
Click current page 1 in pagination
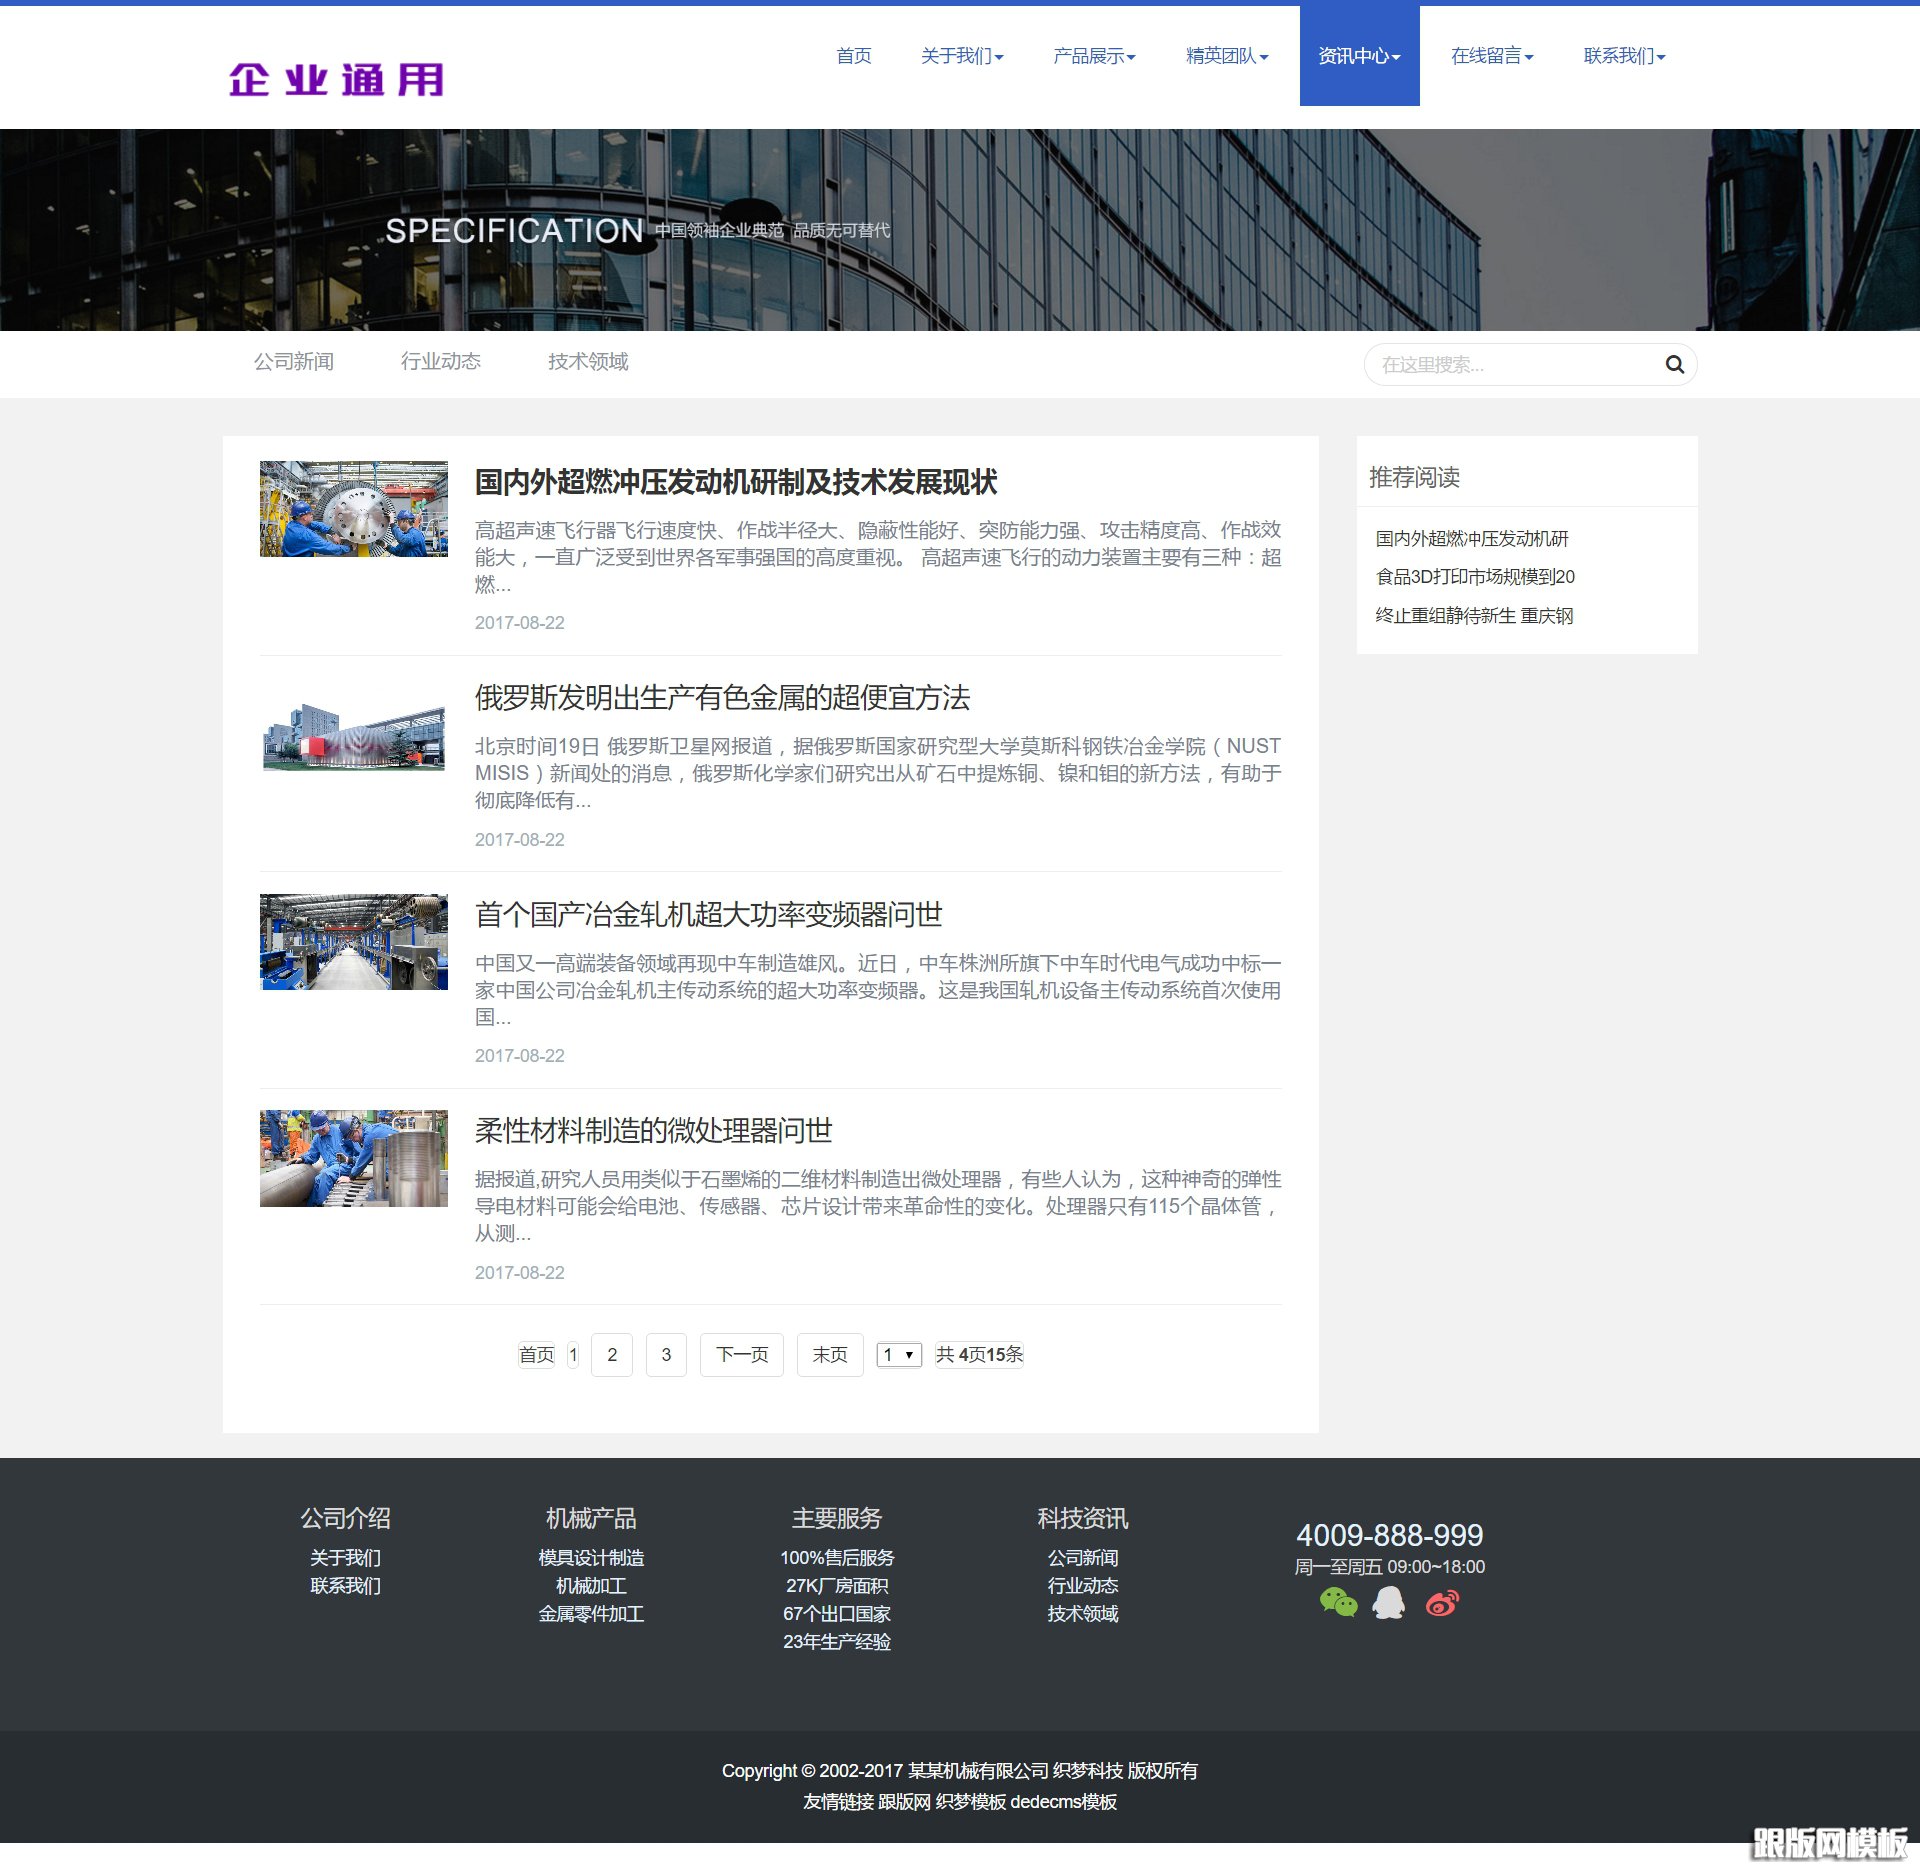tap(573, 1355)
